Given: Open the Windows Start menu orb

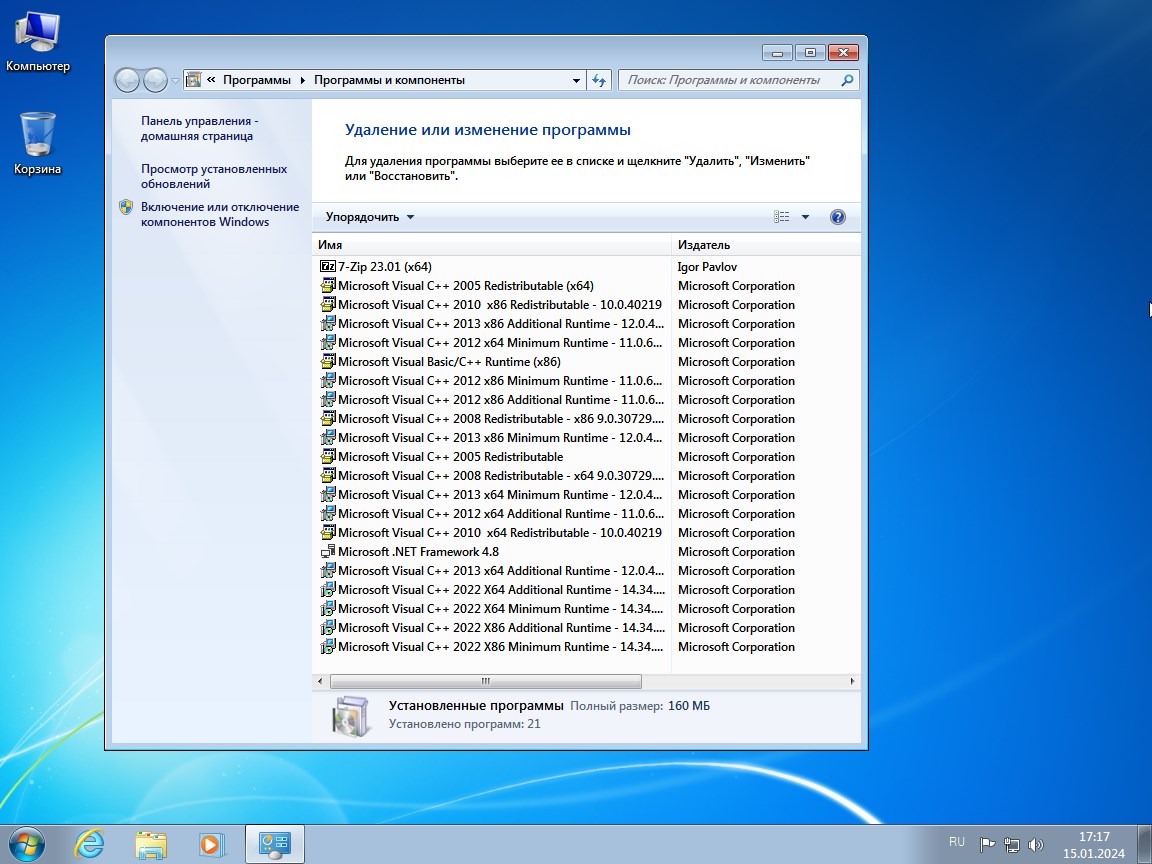Looking at the screenshot, I should point(26,844).
